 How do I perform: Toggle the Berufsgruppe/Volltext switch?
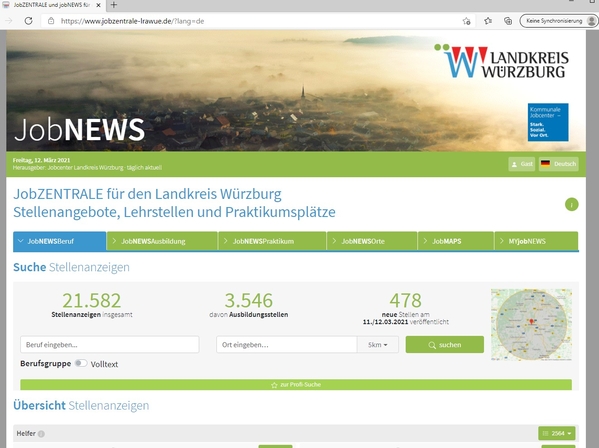(81, 363)
